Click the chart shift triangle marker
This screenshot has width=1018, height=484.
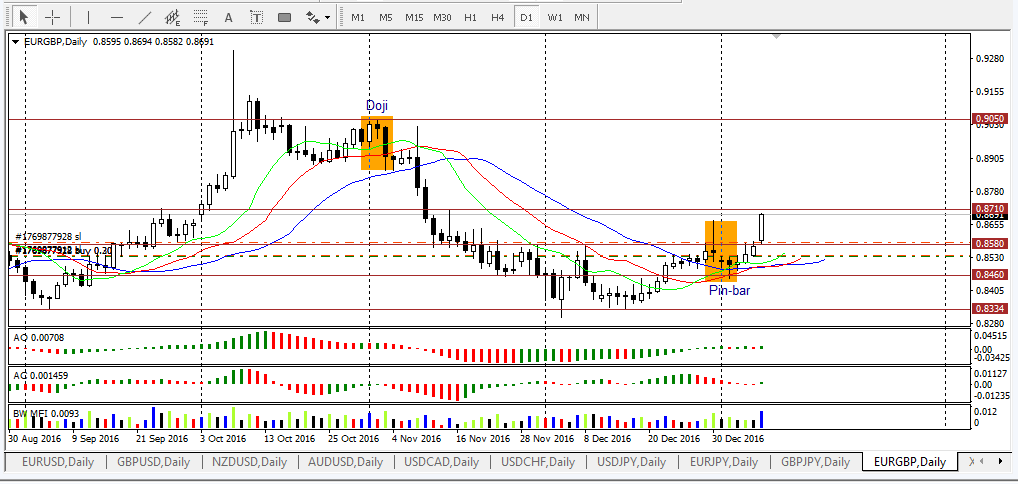click(776, 37)
